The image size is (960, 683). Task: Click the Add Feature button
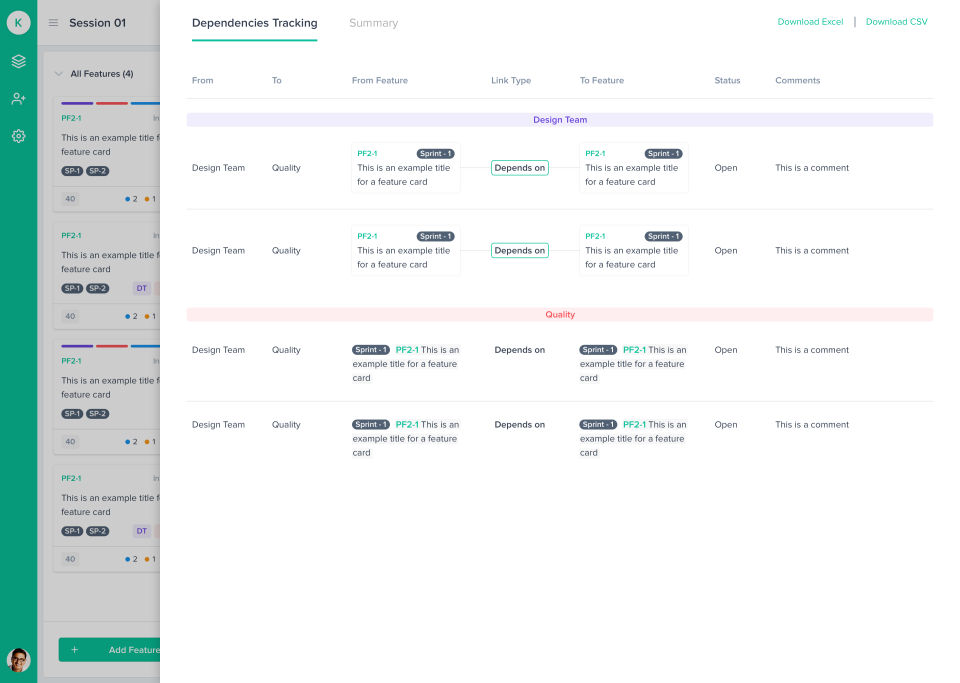[110, 650]
